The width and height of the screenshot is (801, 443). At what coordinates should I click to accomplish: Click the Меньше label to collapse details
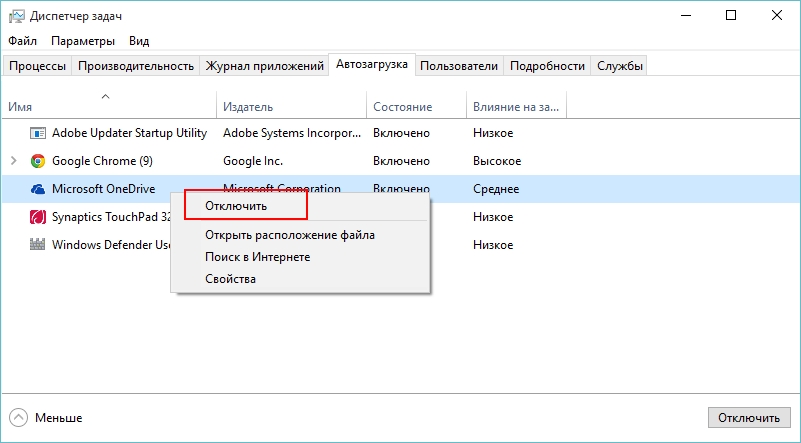[58, 418]
